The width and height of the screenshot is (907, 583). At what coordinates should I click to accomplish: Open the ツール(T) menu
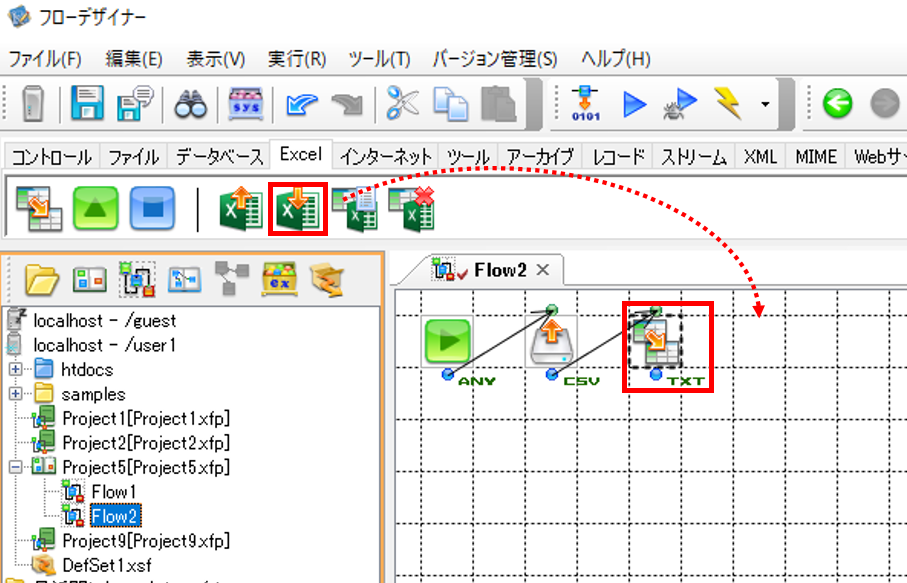(379, 59)
